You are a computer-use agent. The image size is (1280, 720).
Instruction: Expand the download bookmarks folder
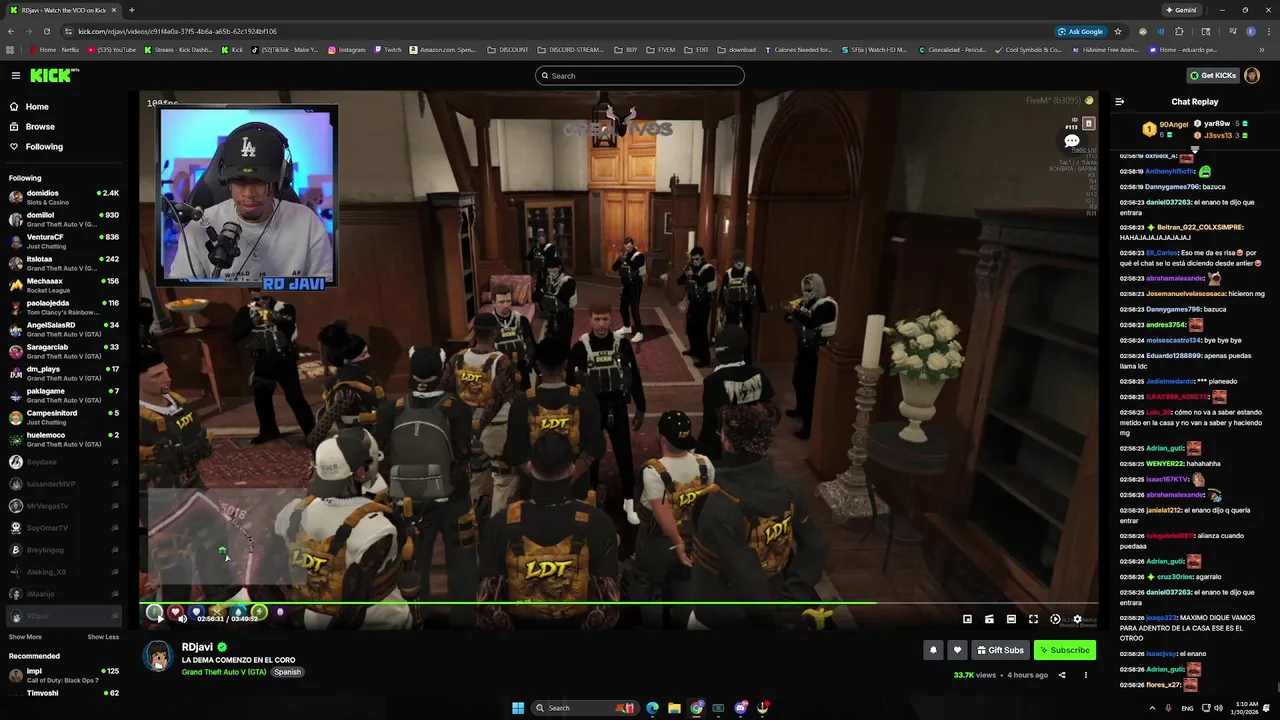737,49
